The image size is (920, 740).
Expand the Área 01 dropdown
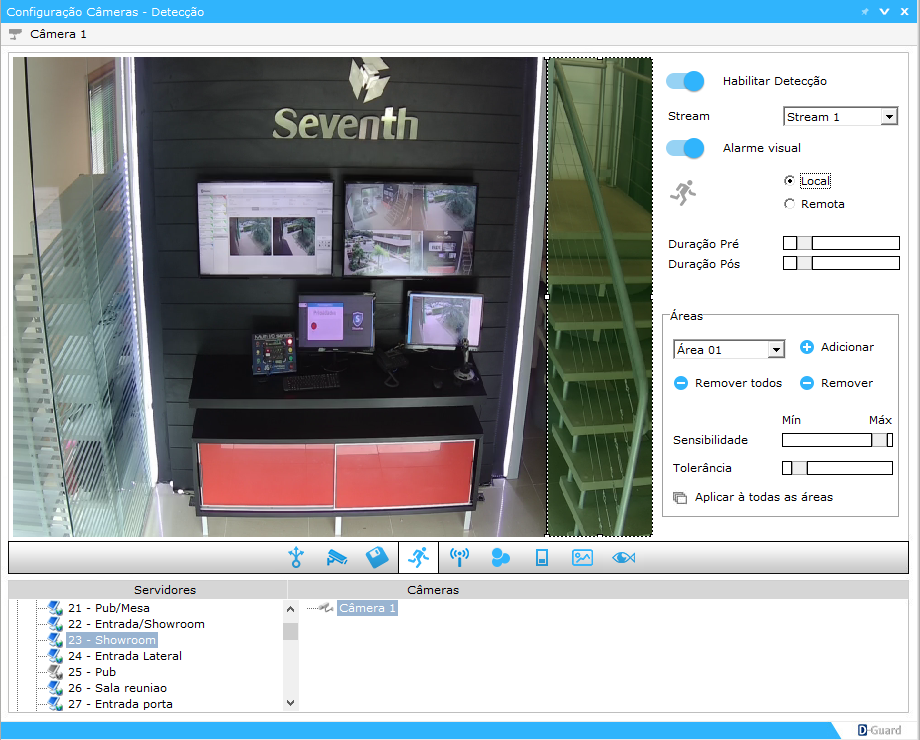coord(728,350)
